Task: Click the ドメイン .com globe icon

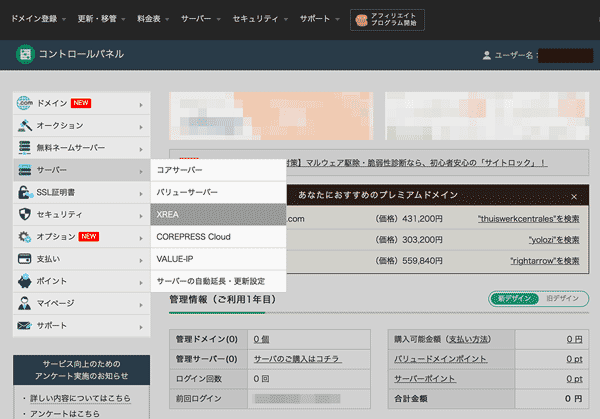Action: tap(24, 103)
